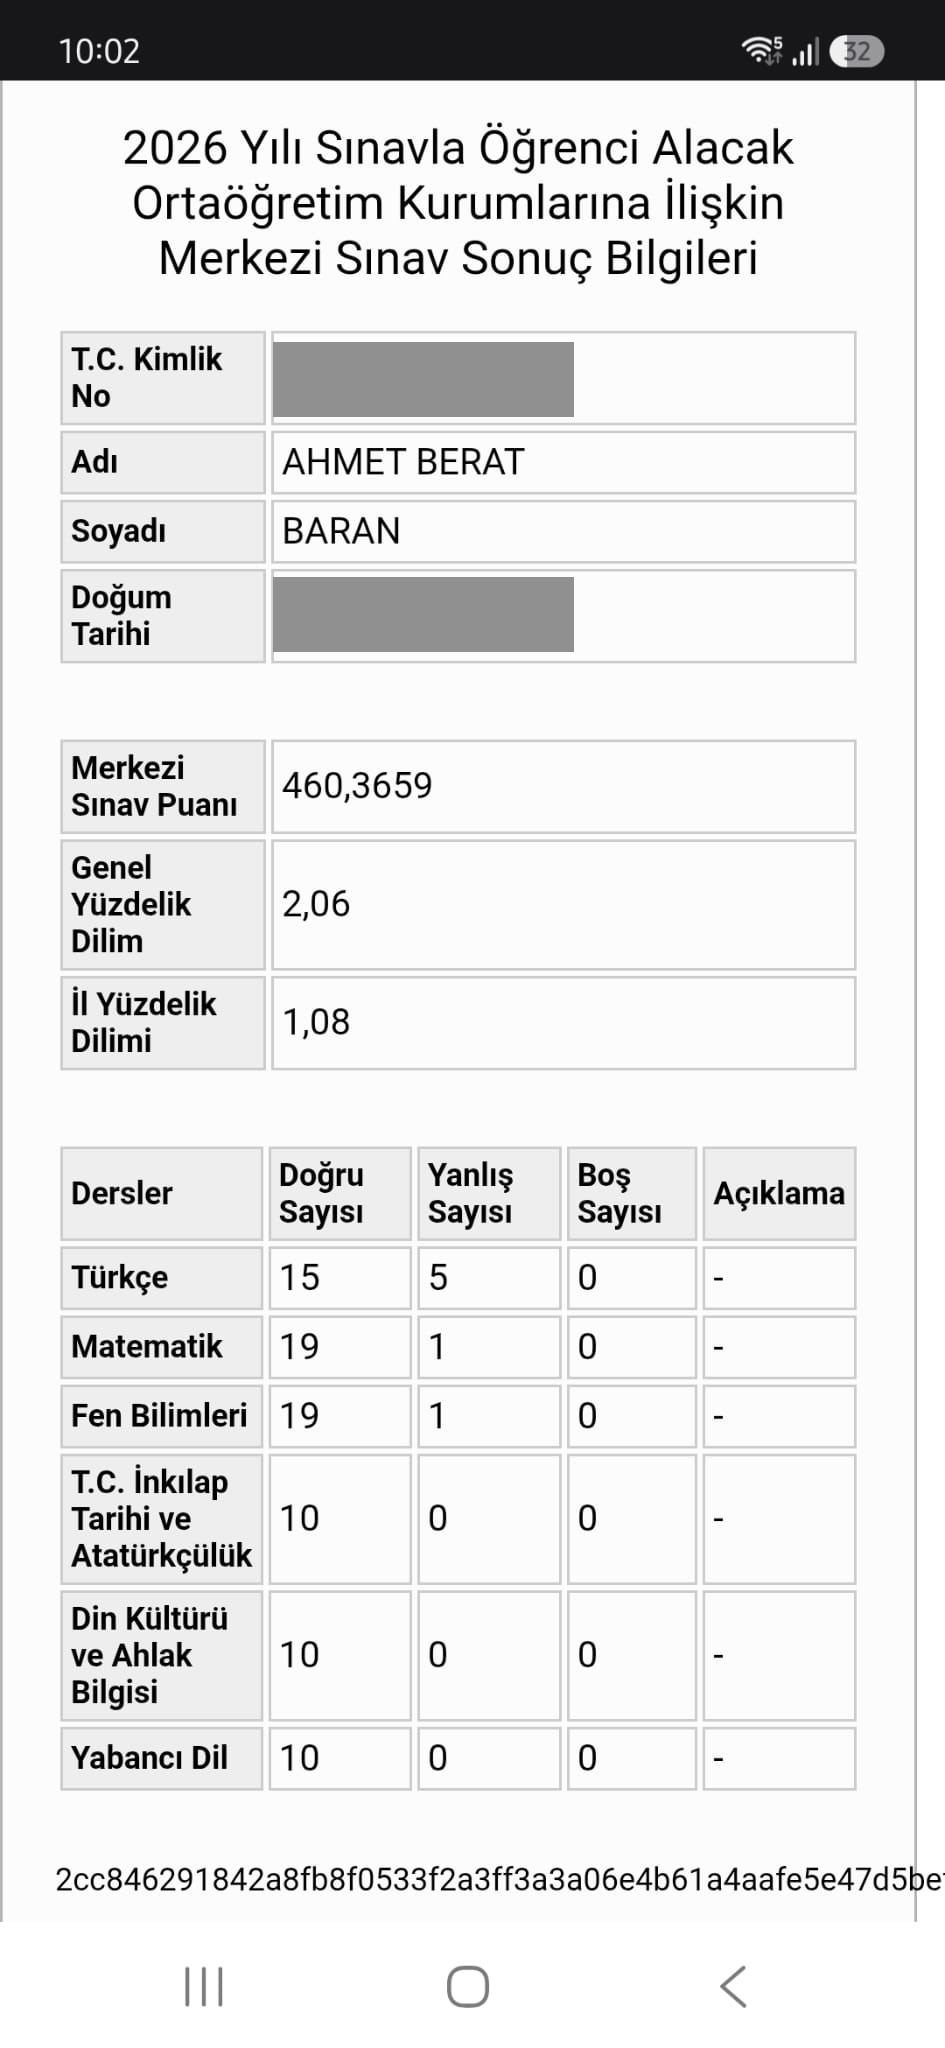
Task: Tap the 10:02 clock in status bar
Action: point(99,51)
